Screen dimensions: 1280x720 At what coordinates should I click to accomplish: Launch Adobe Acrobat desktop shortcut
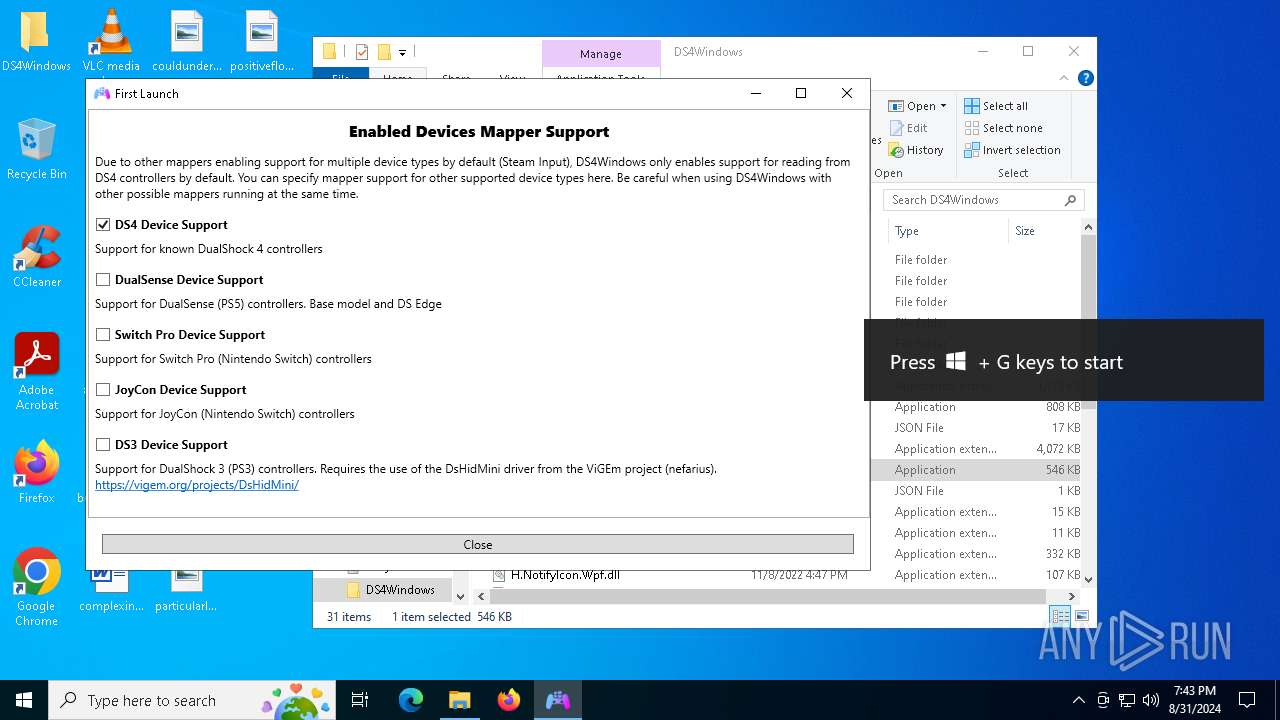[36, 372]
